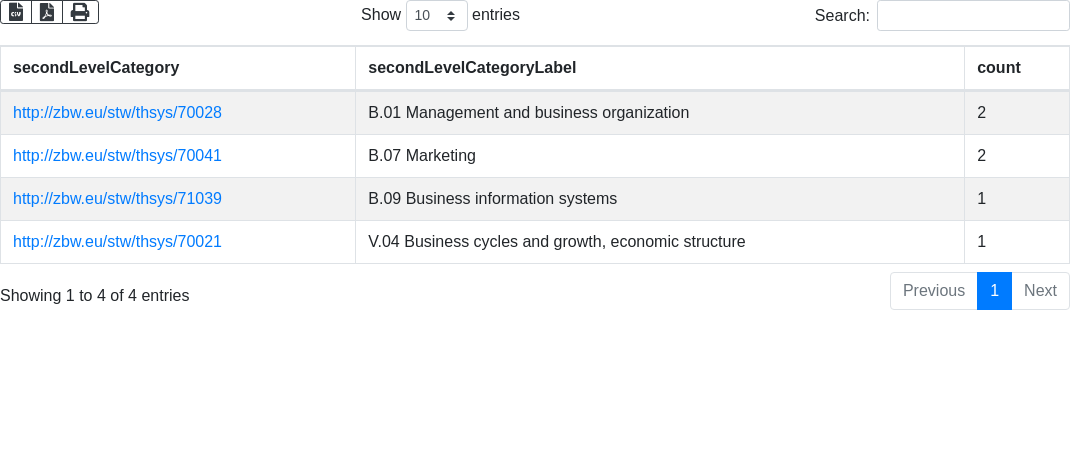Click B.01 Management and business organization cell
This screenshot has height=450, width=1070.
click(x=528, y=113)
